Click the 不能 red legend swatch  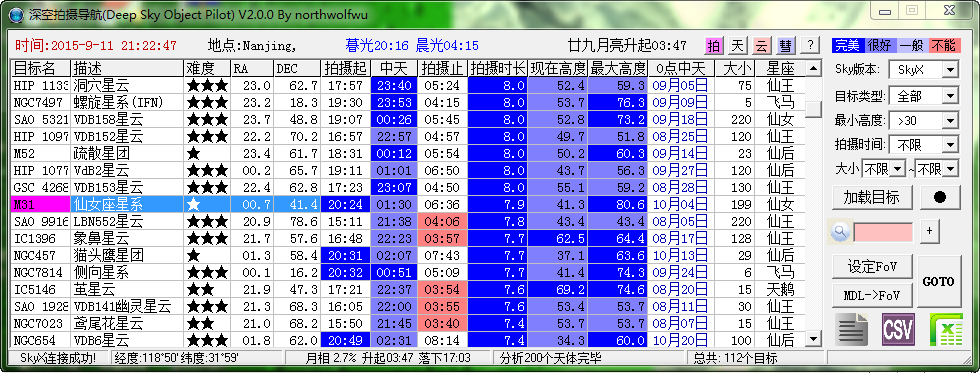(944, 45)
